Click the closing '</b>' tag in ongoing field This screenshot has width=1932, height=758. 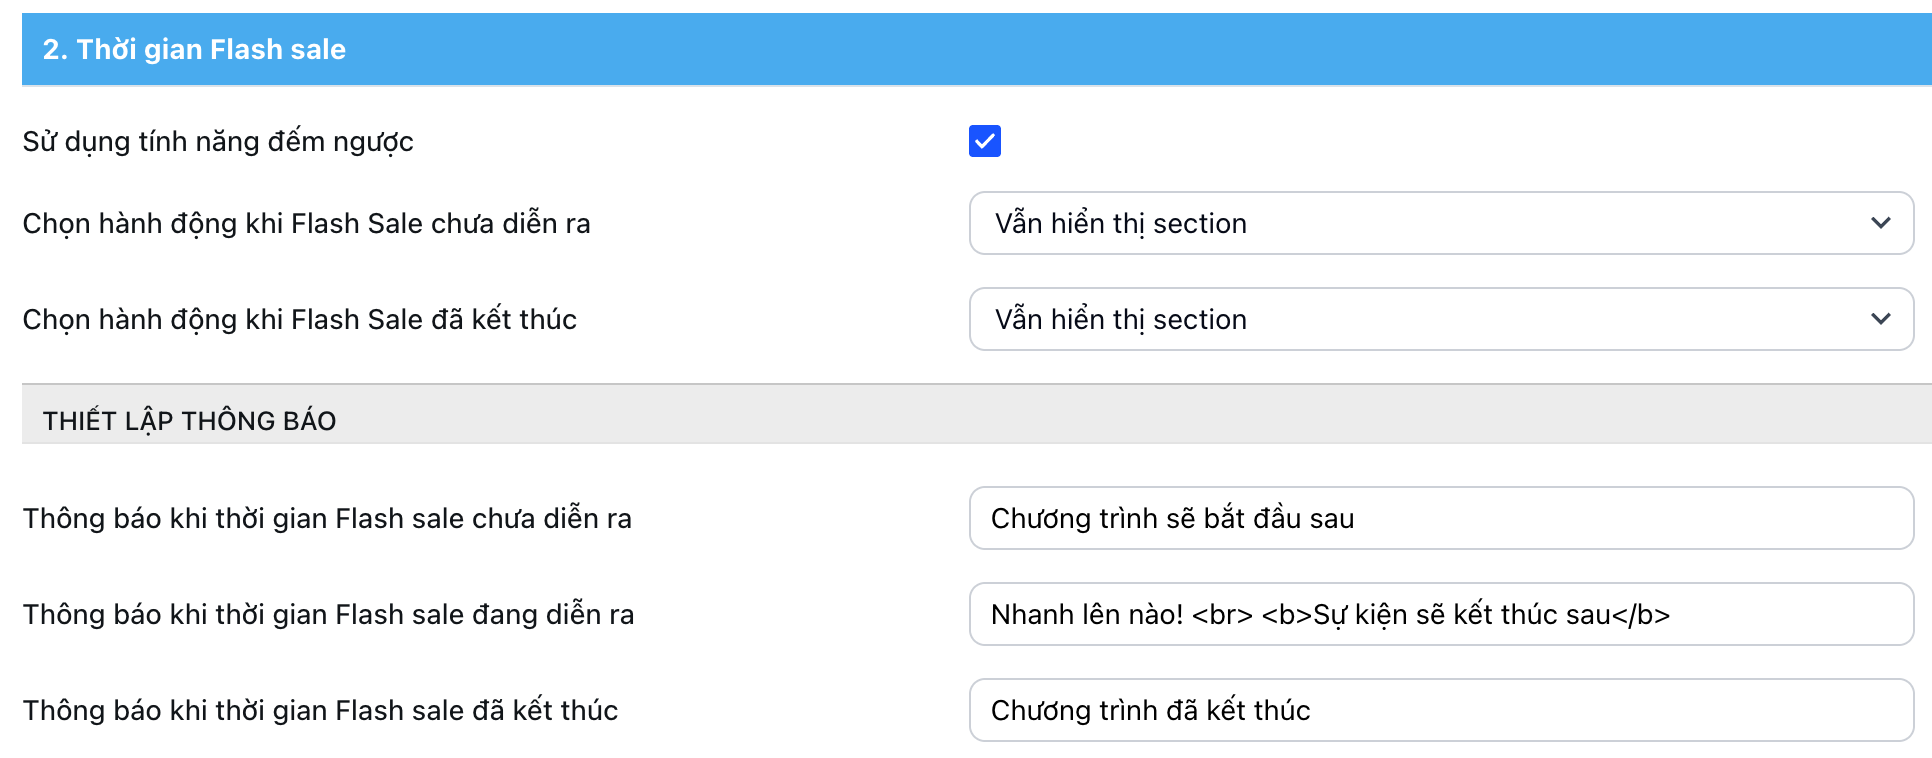coord(1640,614)
